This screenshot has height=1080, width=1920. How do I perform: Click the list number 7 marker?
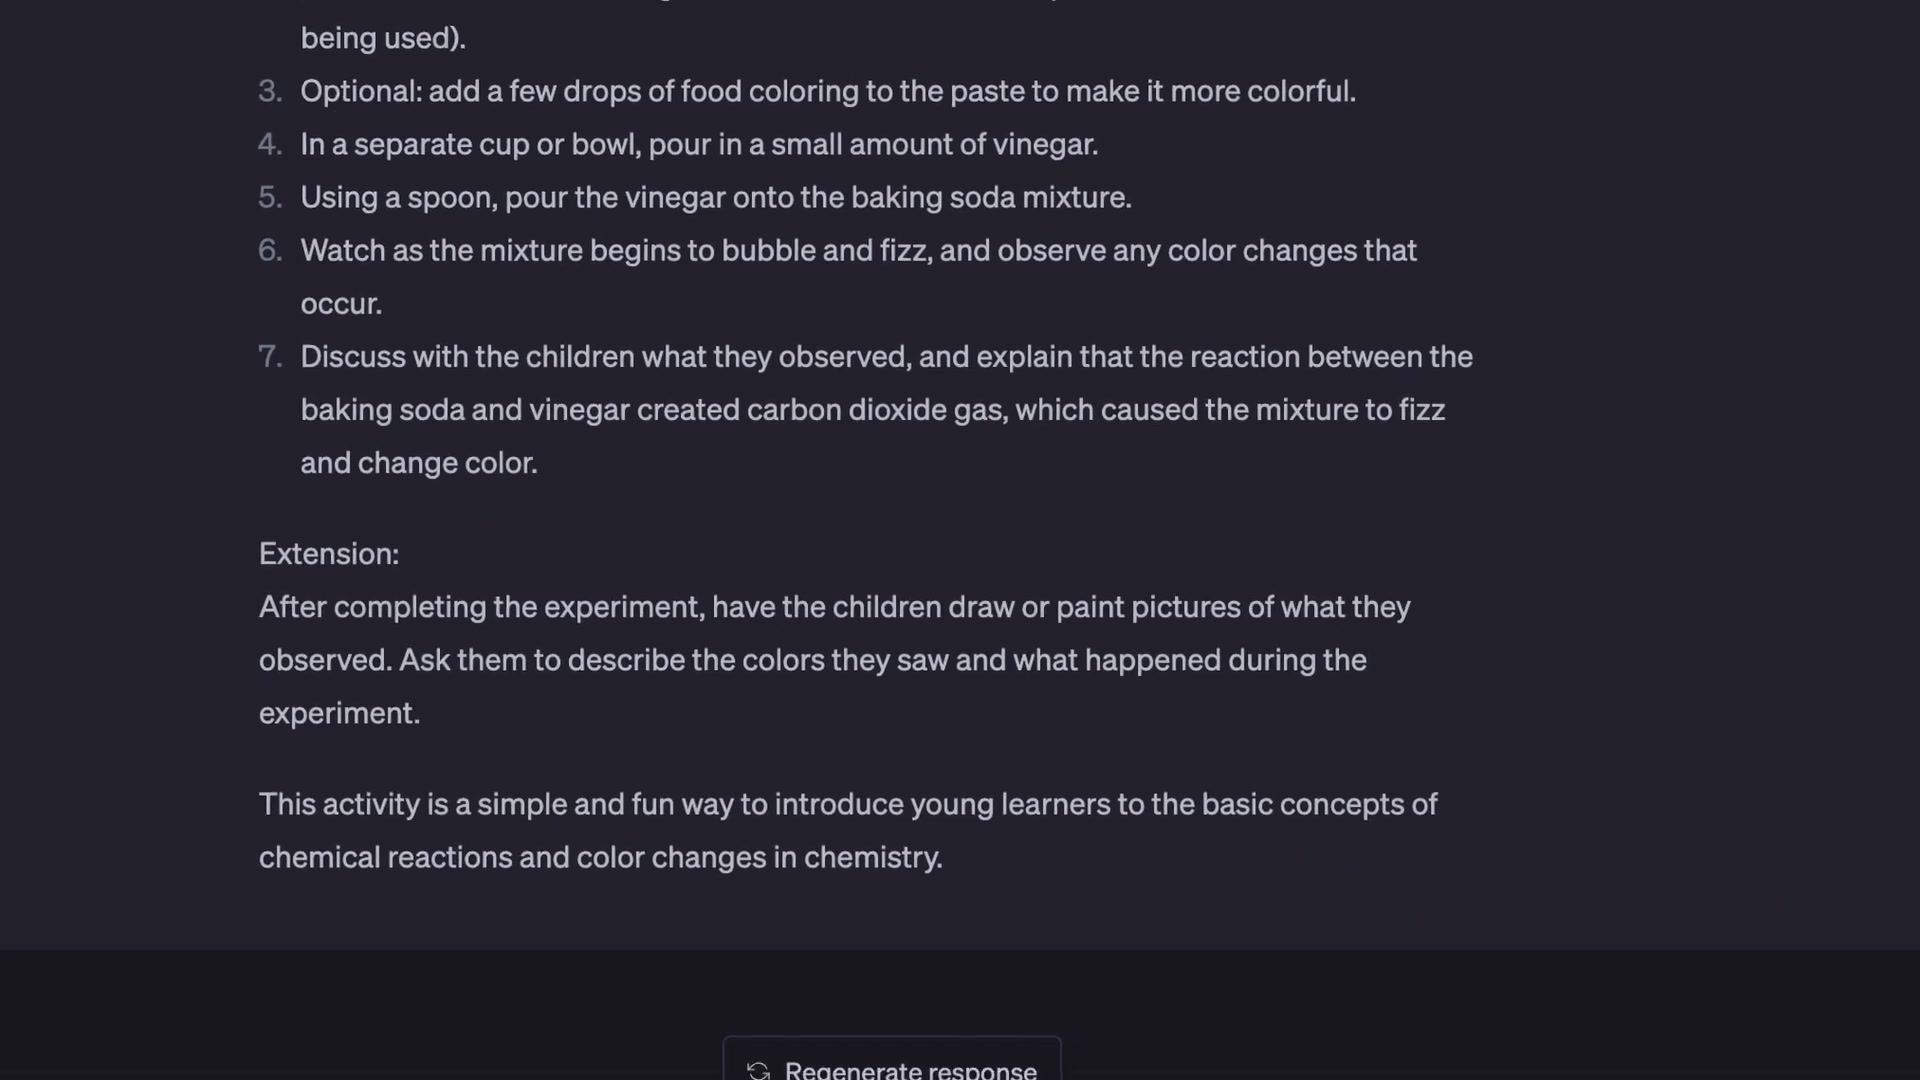pos(270,356)
